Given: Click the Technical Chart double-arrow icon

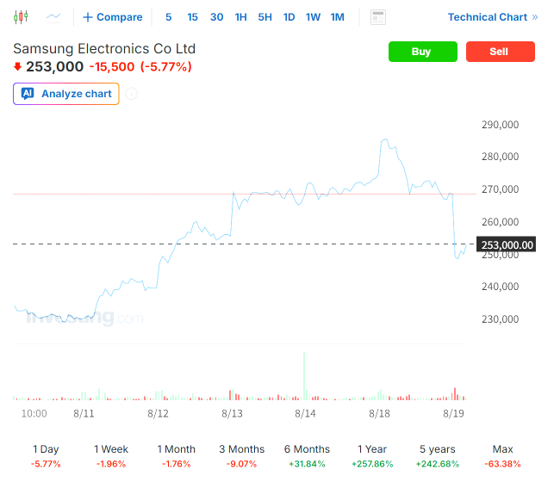Looking at the screenshot, I should 535,17.
